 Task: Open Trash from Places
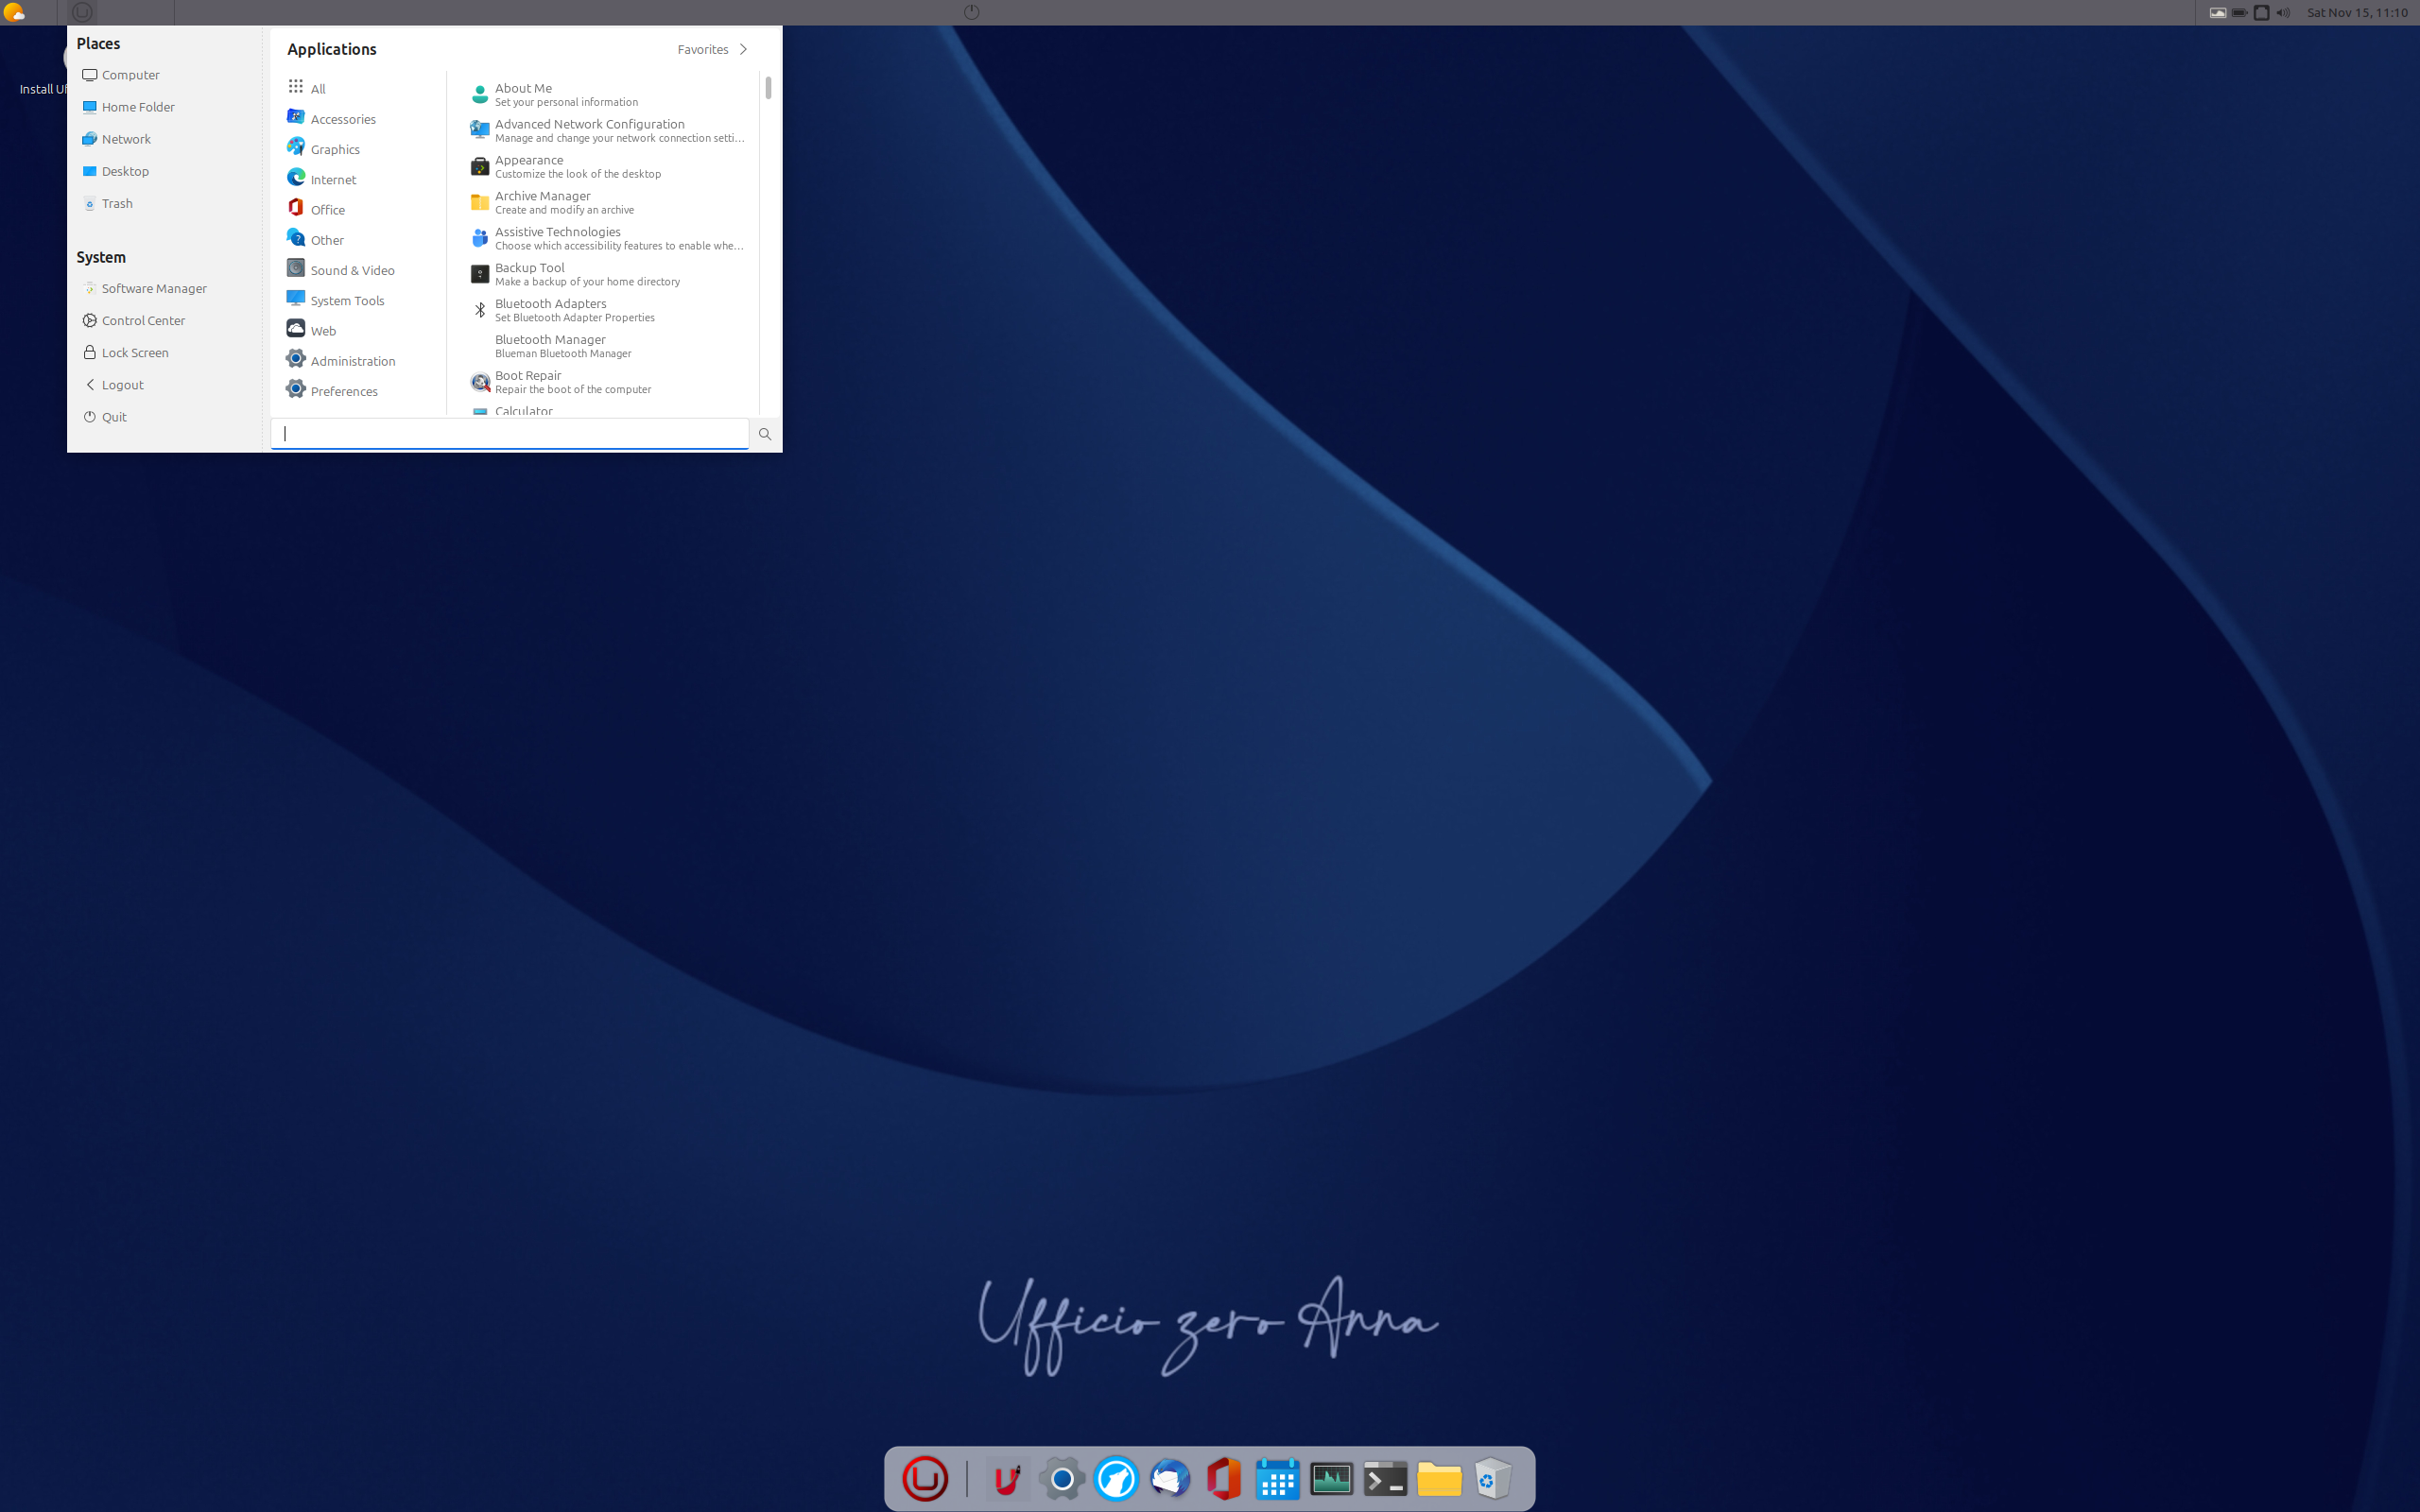164,203
